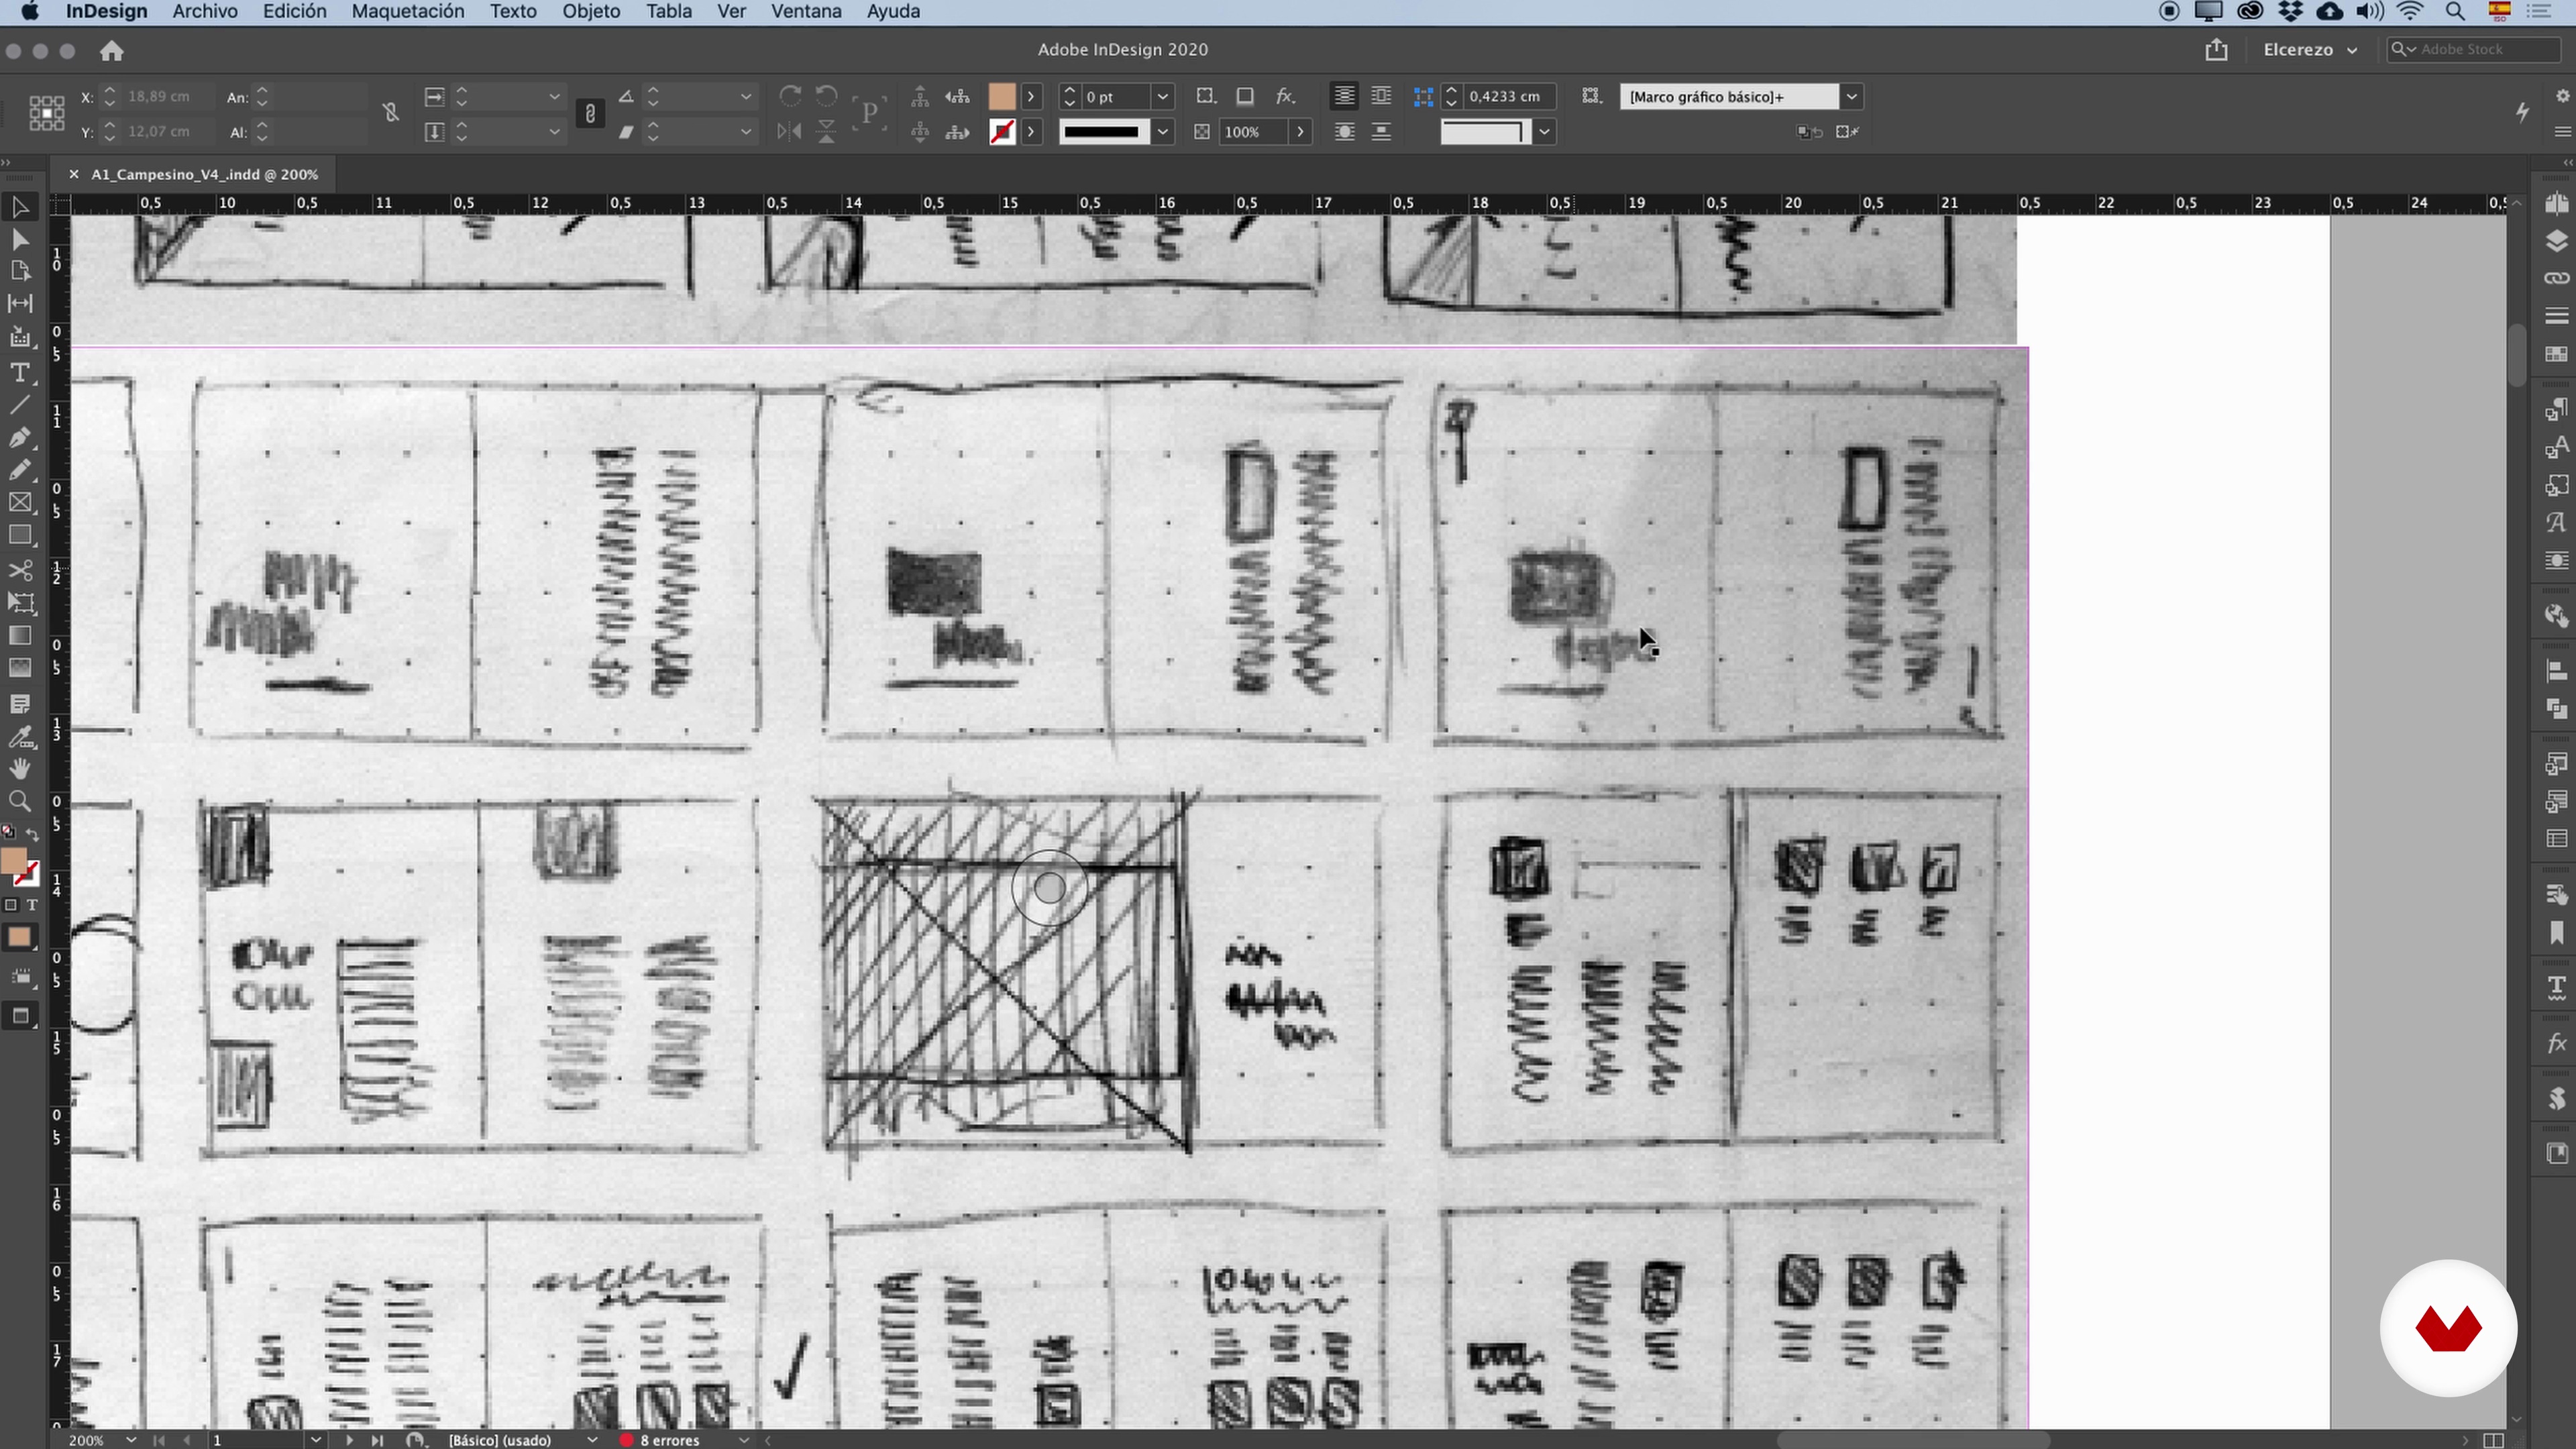Select the Type tool
The image size is (2576, 1449).
coord(20,373)
